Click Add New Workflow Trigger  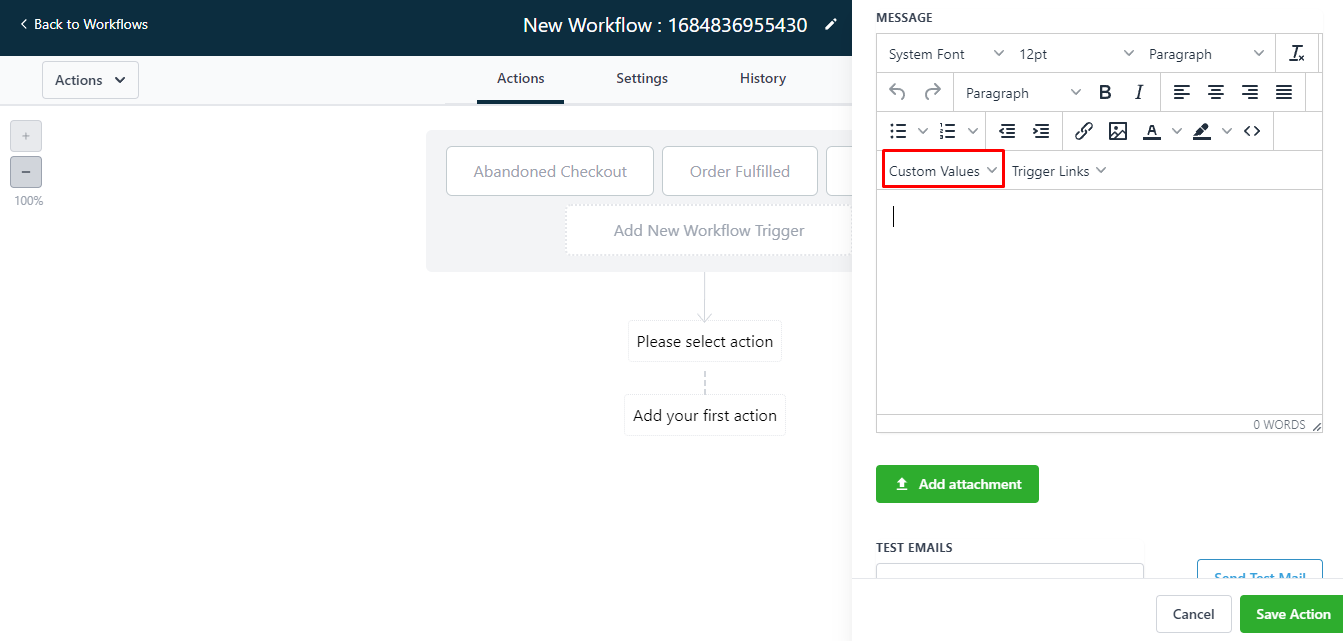[709, 230]
